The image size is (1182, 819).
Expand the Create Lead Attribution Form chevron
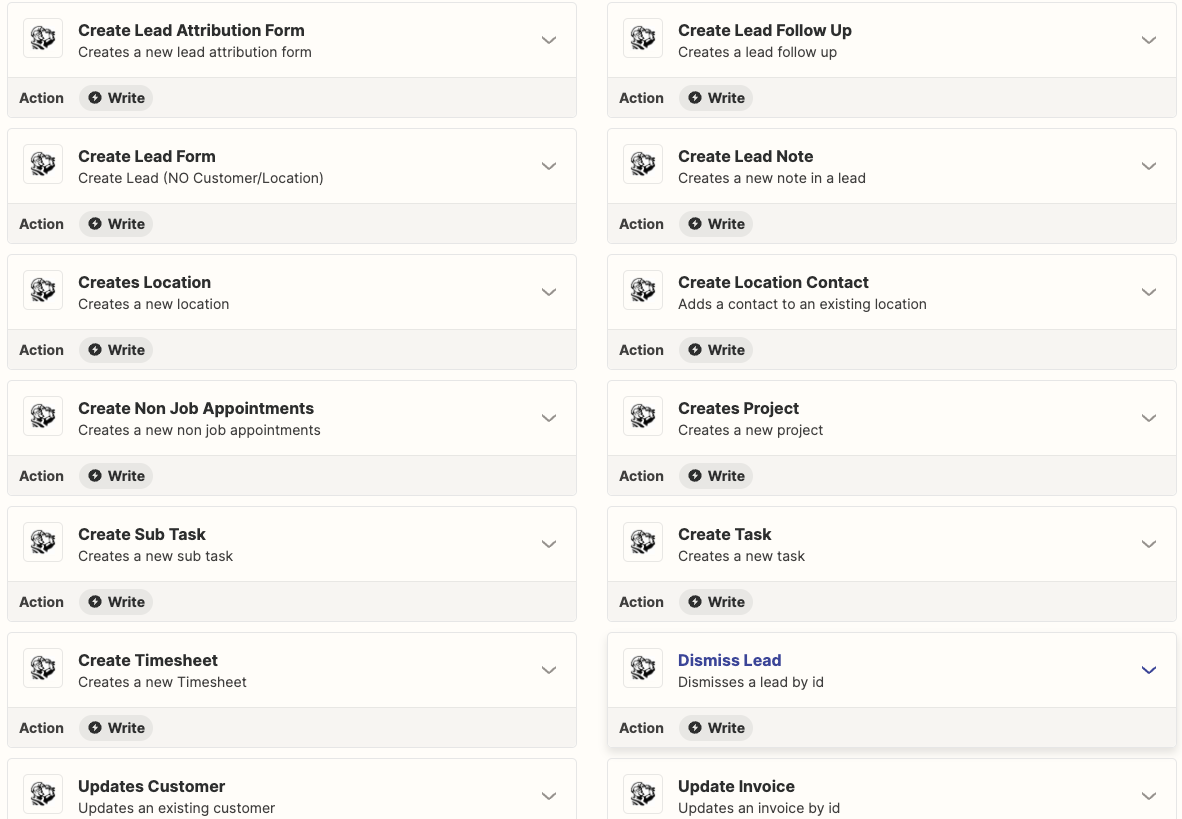549,40
